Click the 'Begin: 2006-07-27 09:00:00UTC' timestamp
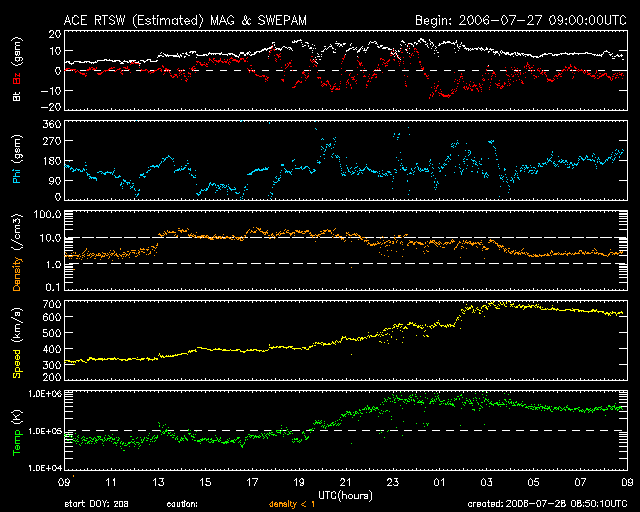 click(x=521, y=20)
